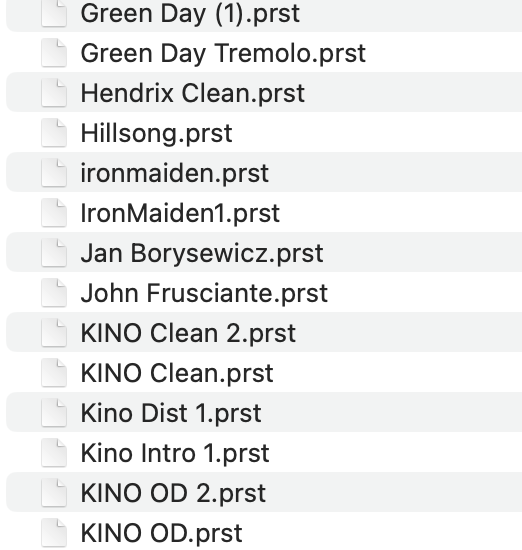Choose the Kino Dist 1.prst row
The height and width of the screenshot is (550, 522).
coord(264,413)
